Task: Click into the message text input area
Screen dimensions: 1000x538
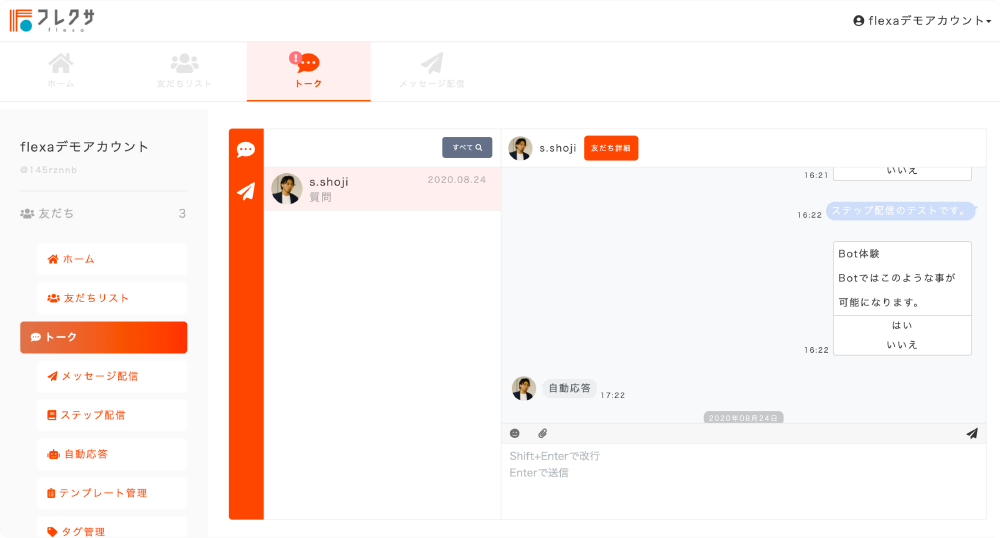Action: [743, 480]
